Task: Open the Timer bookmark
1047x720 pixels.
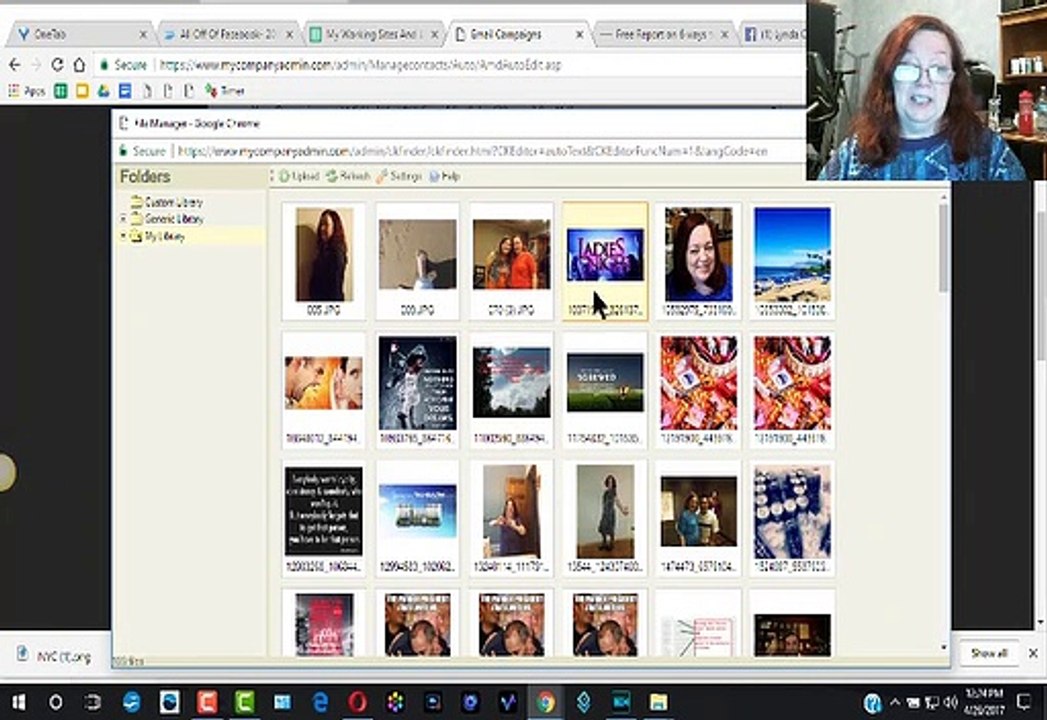Action: coord(226,91)
